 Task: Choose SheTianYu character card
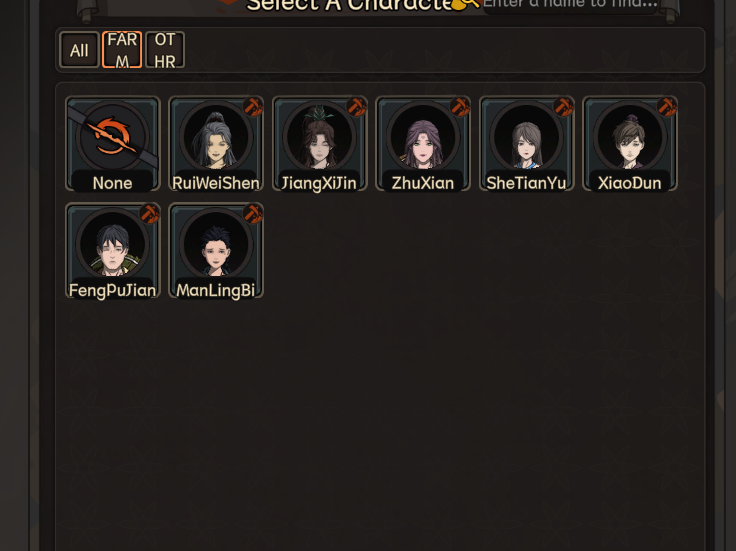(527, 144)
